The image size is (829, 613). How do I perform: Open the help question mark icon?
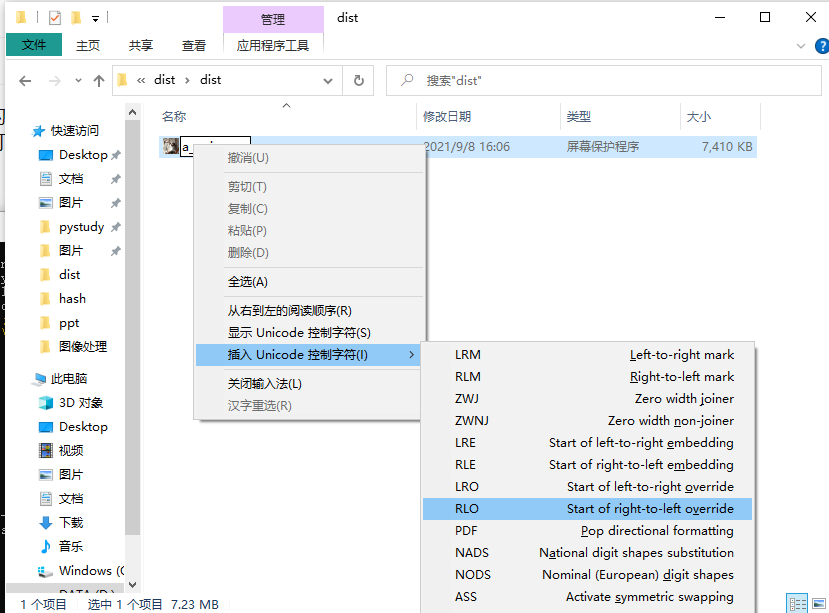point(822,46)
